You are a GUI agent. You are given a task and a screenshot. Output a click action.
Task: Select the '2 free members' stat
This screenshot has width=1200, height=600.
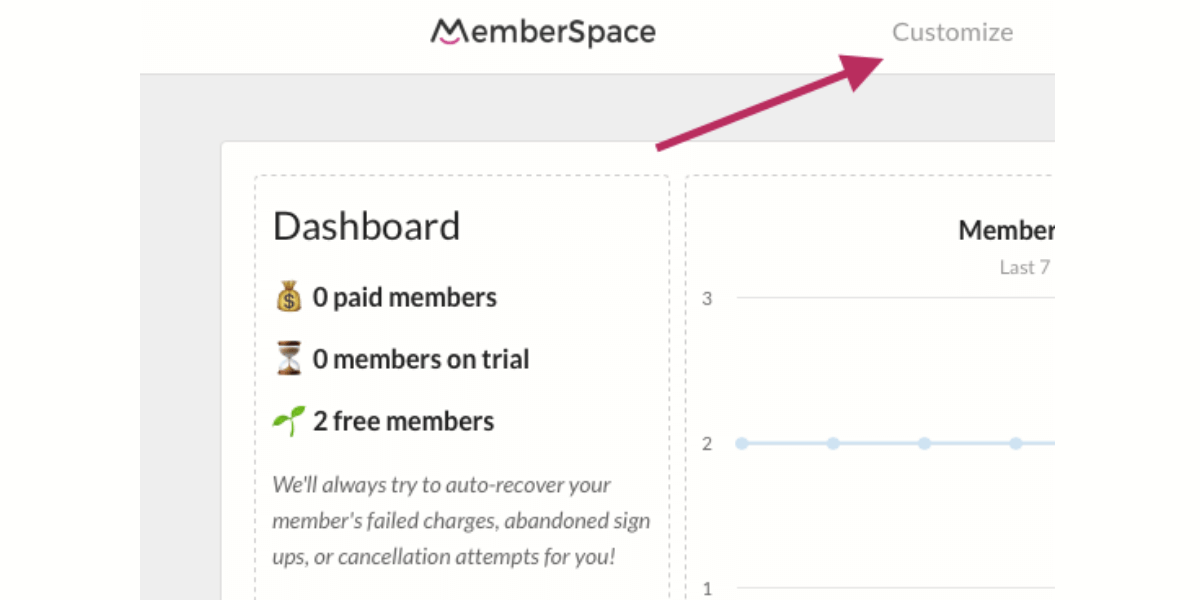pos(403,421)
